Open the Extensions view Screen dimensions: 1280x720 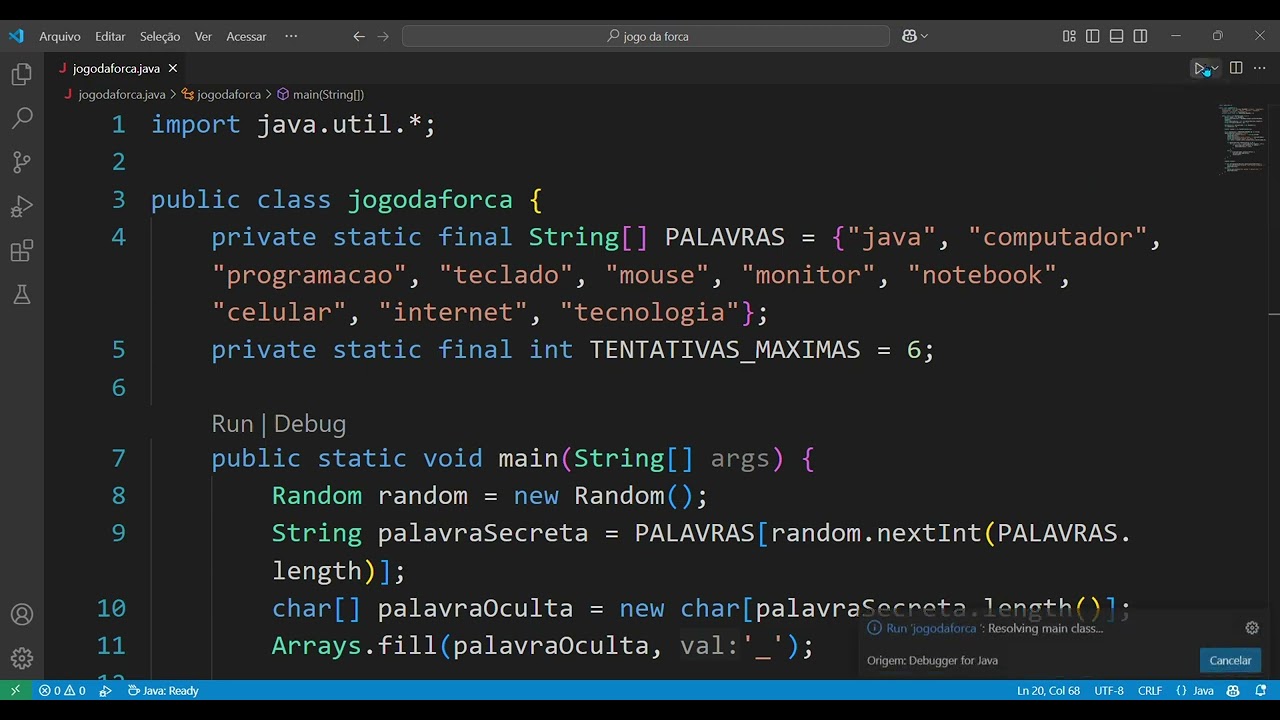(x=22, y=250)
